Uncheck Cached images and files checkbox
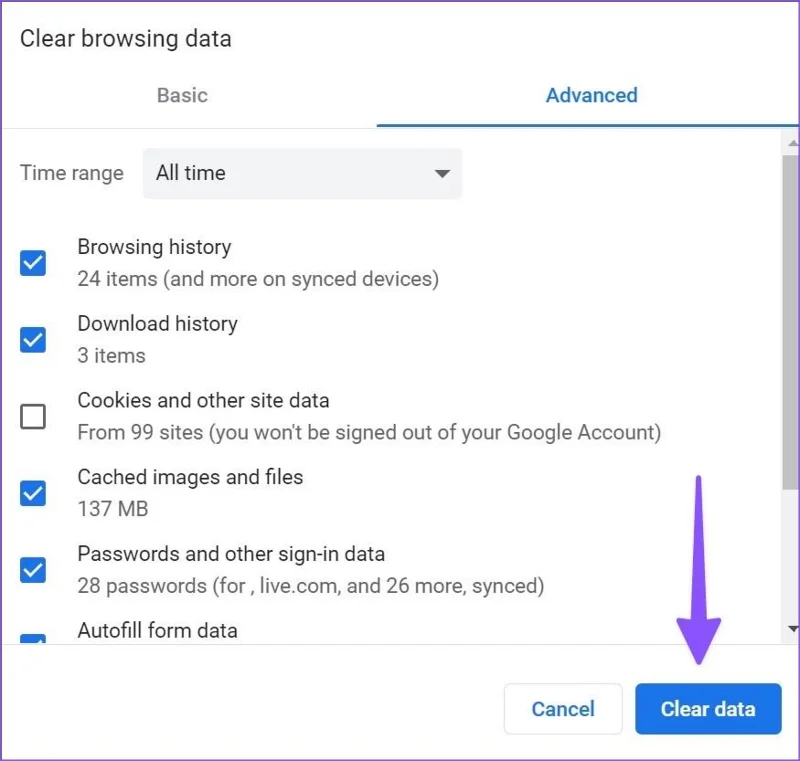Screen dimensions: 800x761 coord(33,493)
